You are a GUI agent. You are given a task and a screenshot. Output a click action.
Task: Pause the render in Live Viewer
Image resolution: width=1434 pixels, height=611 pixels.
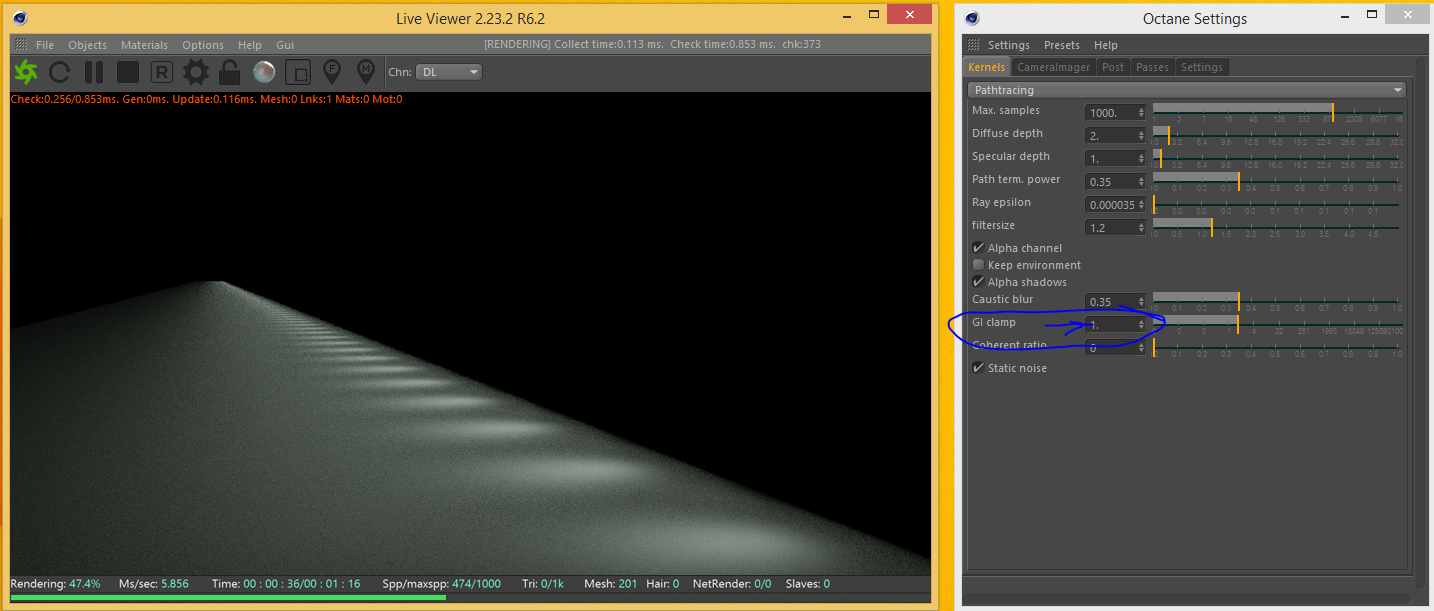point(94,72)
